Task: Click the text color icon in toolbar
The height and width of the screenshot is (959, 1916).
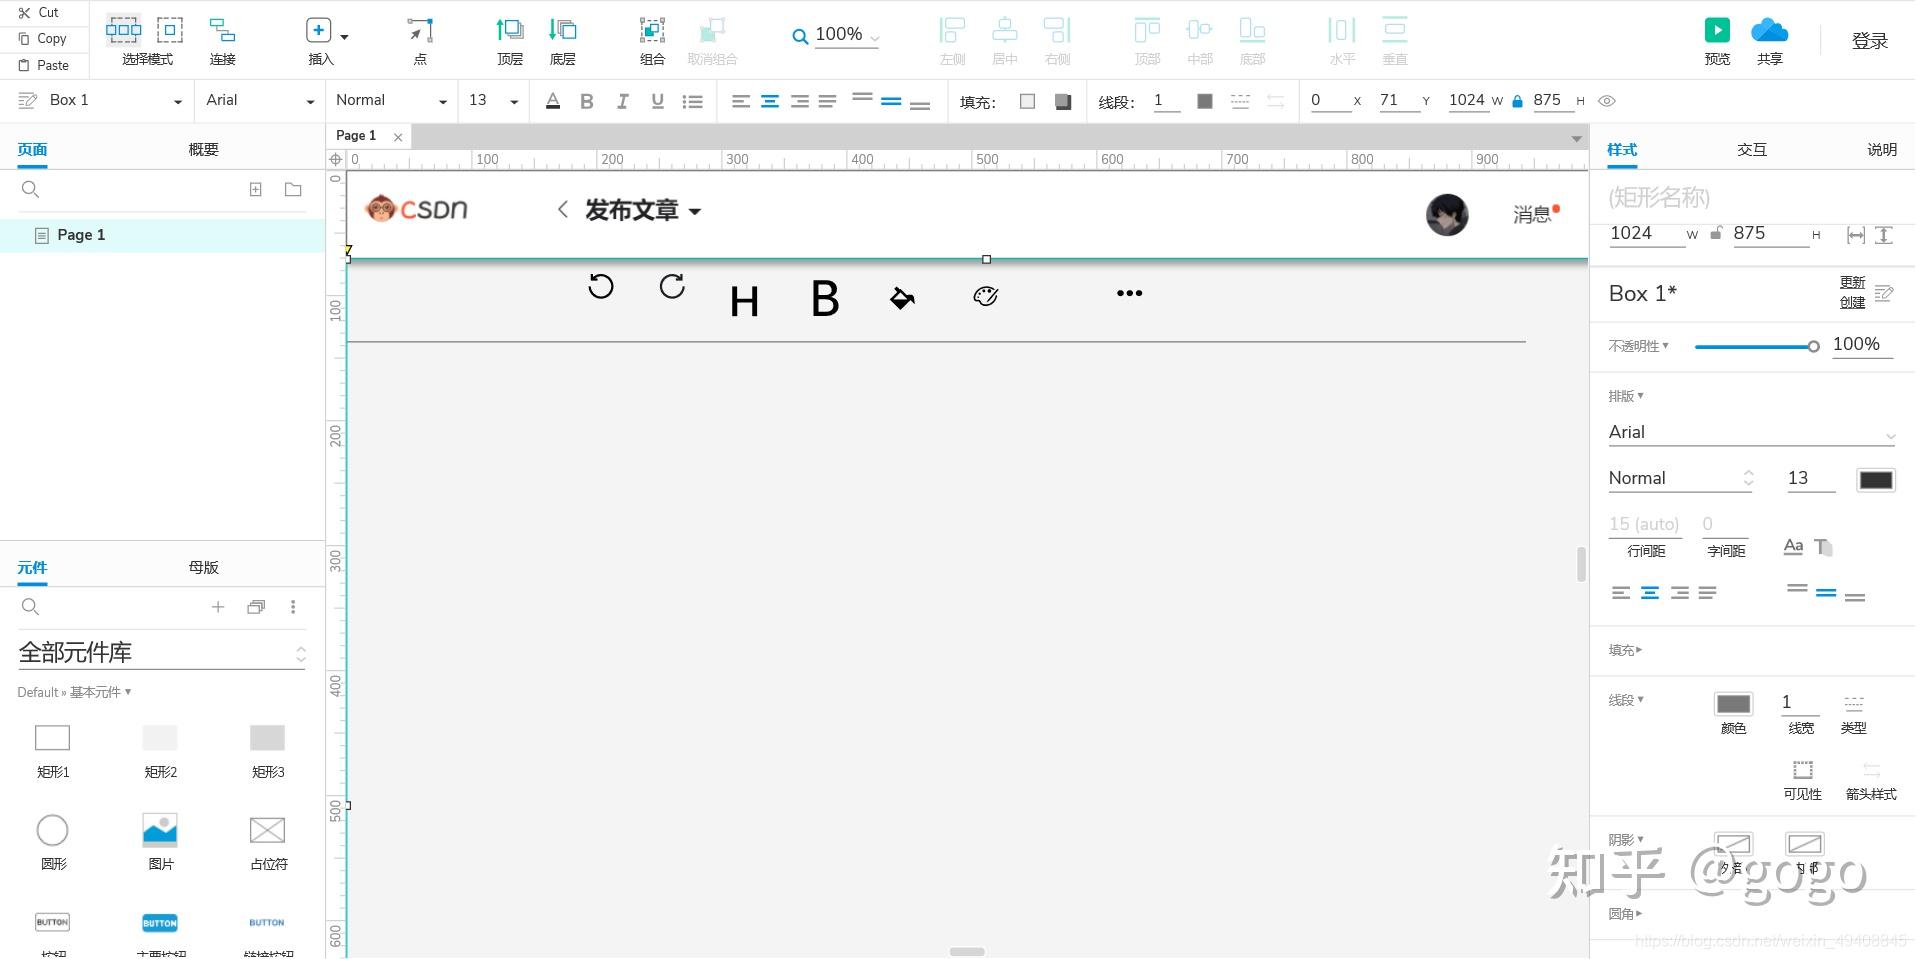Action: click(553, 101)
